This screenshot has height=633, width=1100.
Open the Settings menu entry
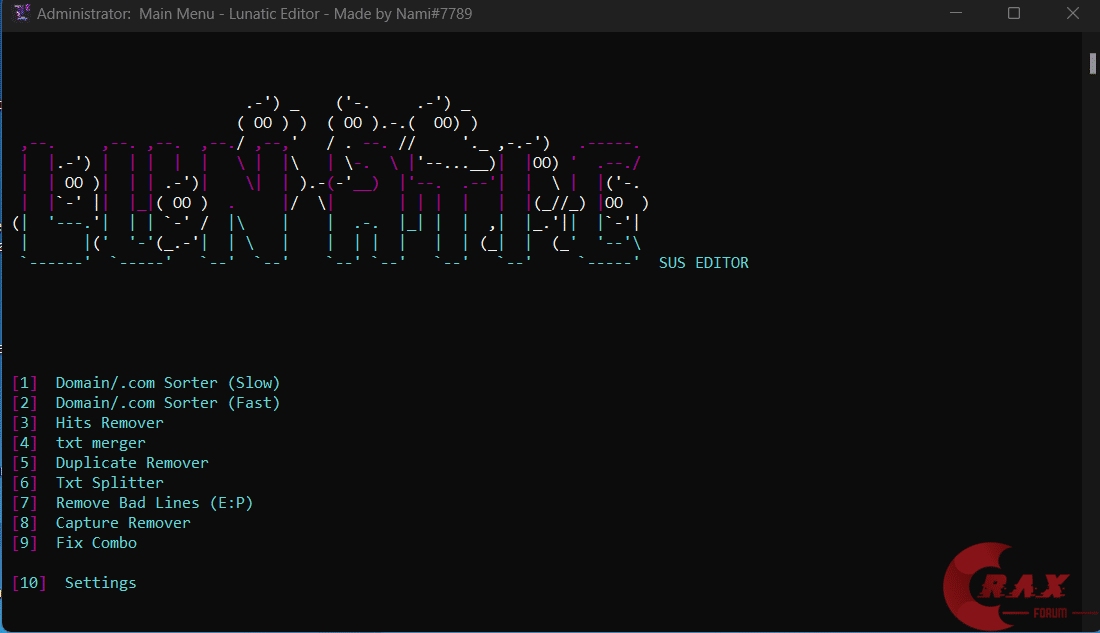(x=100, y=583)
